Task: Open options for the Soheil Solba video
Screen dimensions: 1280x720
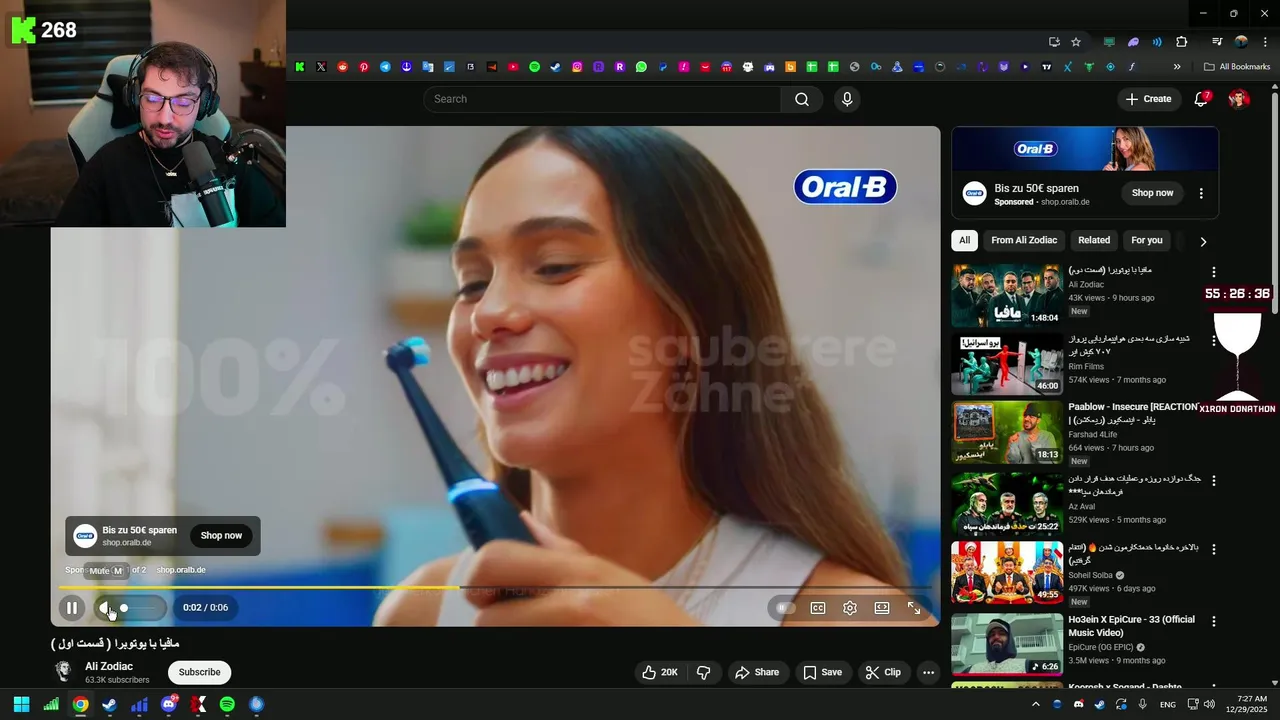Action: pyautogui.click(x=1214, y=550)
